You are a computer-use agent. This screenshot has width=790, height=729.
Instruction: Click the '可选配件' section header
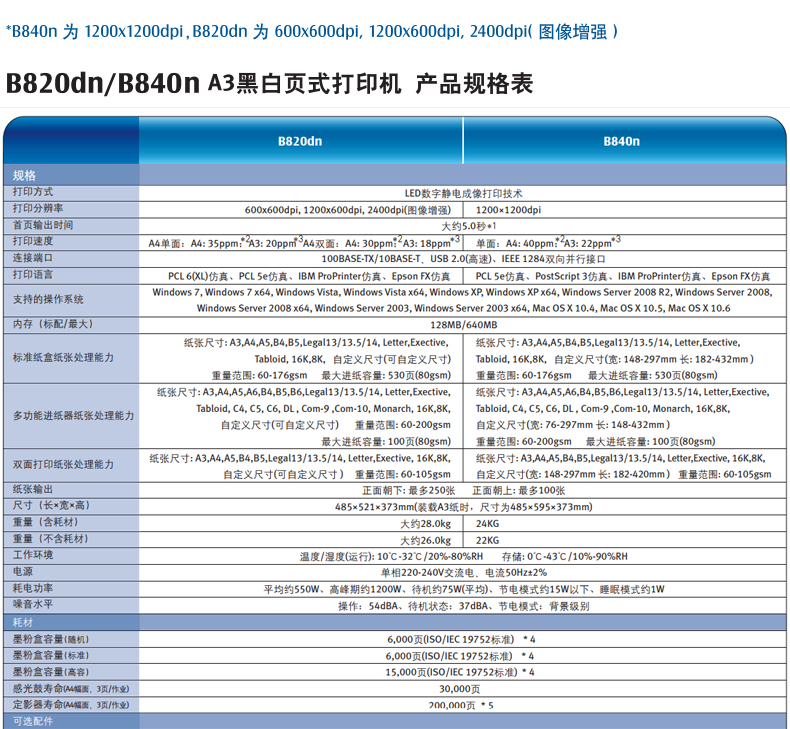pos(33,721)
